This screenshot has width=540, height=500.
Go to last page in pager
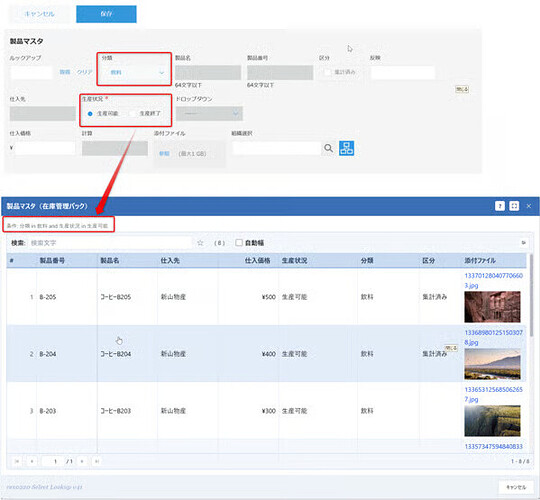point(97,461)
